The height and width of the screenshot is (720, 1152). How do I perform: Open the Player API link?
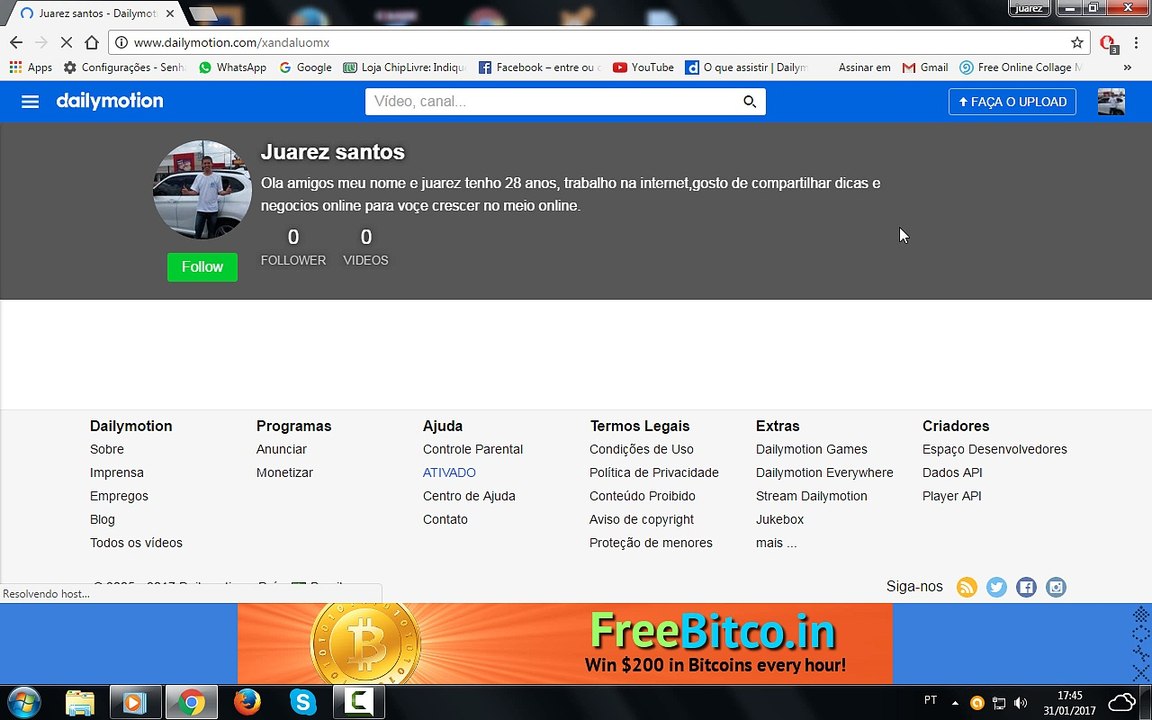951,496
